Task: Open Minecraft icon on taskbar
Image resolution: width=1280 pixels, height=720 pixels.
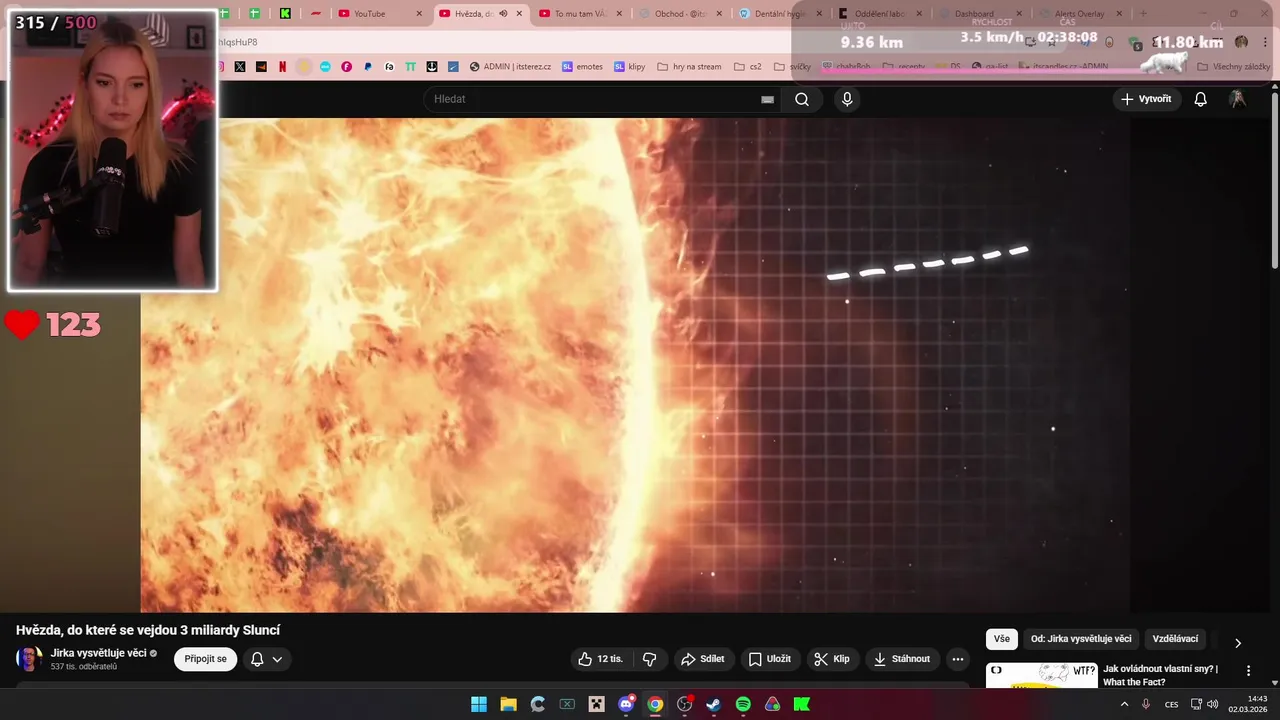Action: (x=596, y=704)
